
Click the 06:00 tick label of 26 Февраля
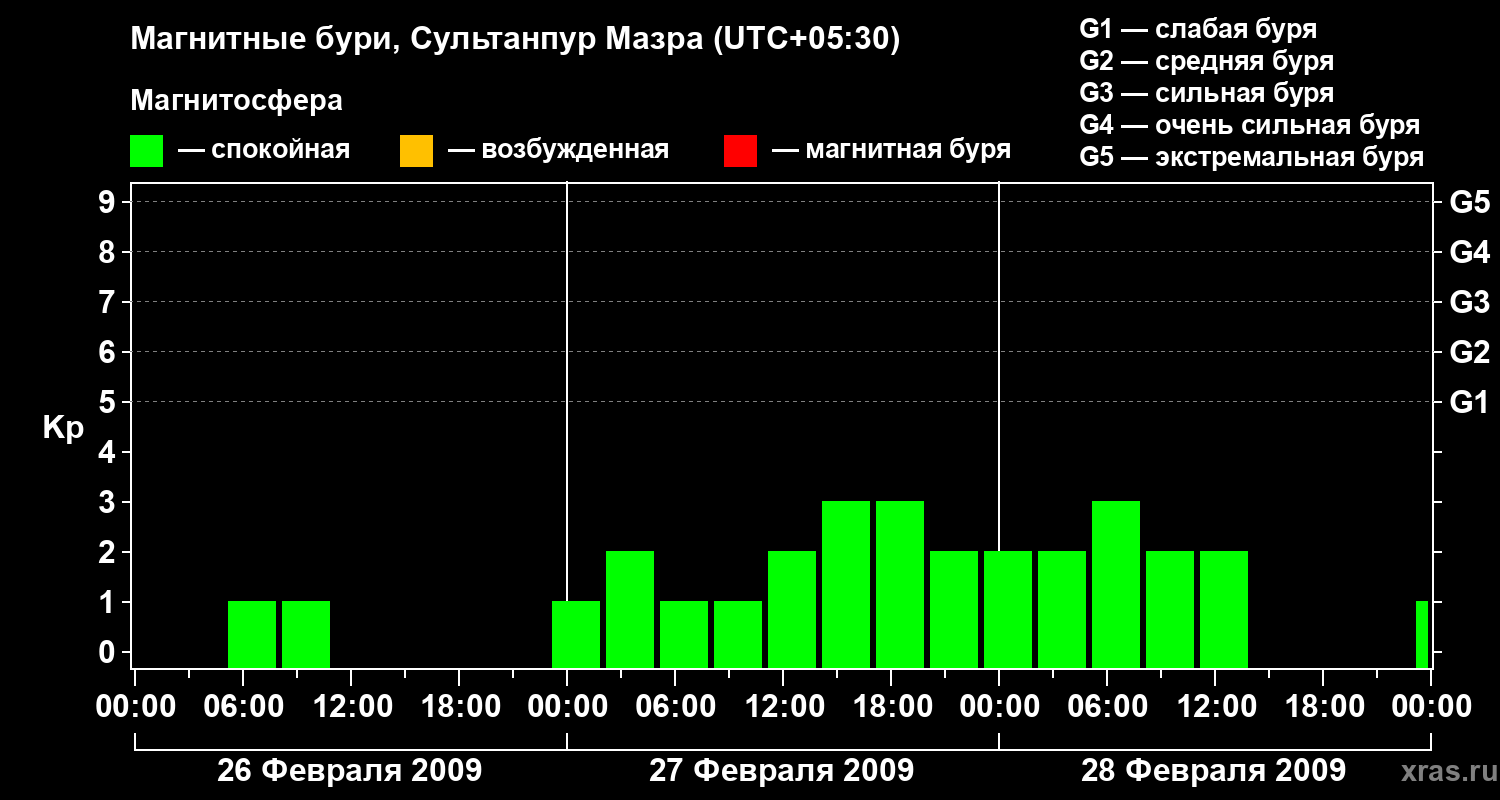click(x=243, y=707)
